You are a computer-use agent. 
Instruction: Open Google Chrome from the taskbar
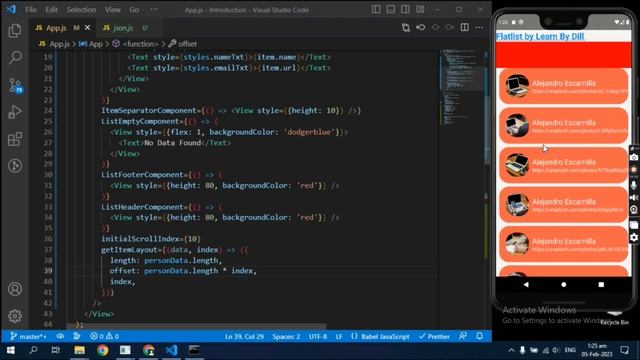[102, 350]
